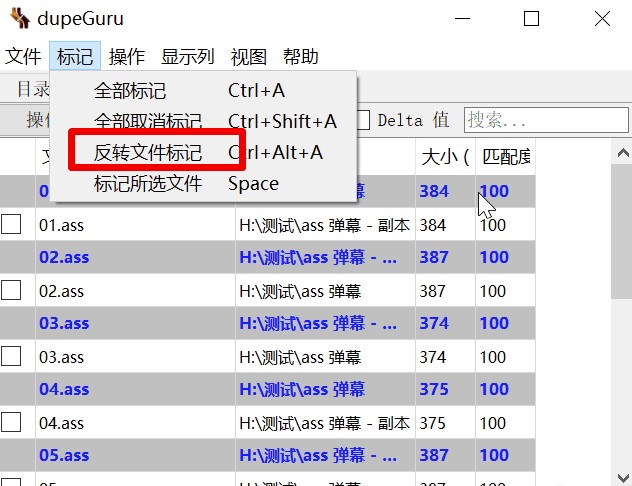Click match 100 in blue 02.ass row
The width and height of the screenshot is (632, 486).
[x=494, y=258]
